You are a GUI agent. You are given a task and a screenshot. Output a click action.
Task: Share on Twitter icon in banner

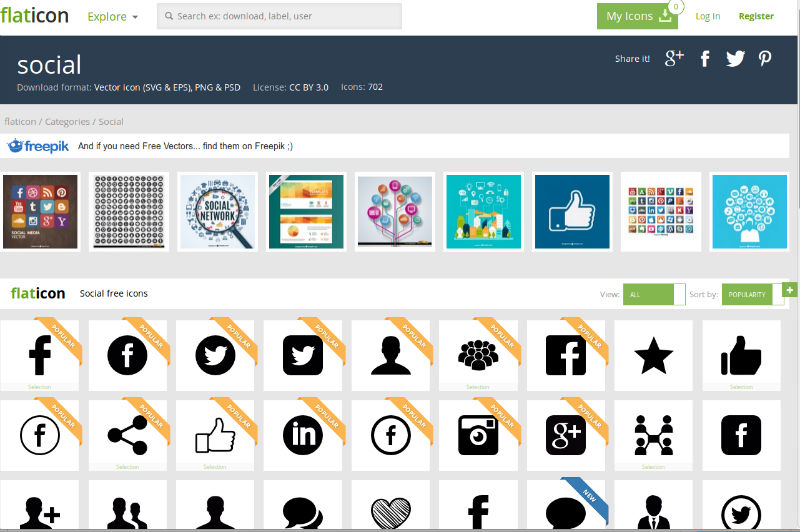[735, 59]
